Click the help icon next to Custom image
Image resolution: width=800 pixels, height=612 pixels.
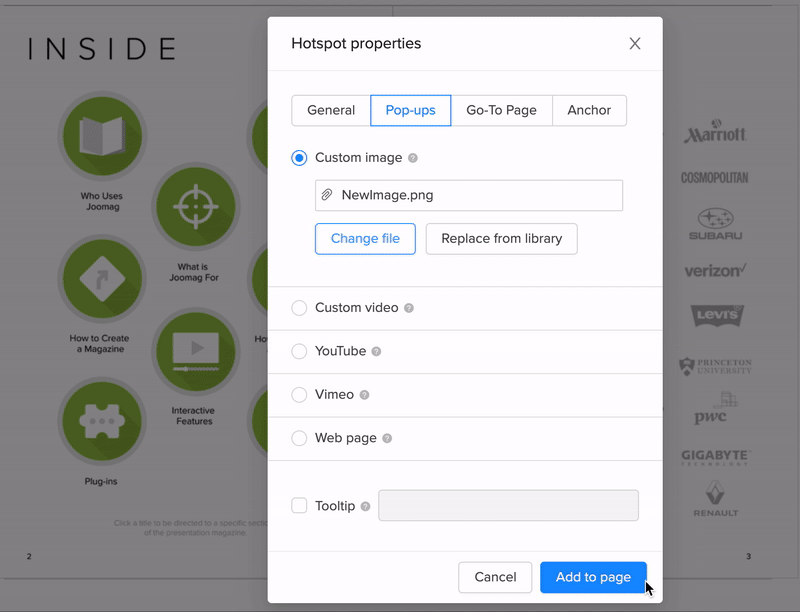413,158
